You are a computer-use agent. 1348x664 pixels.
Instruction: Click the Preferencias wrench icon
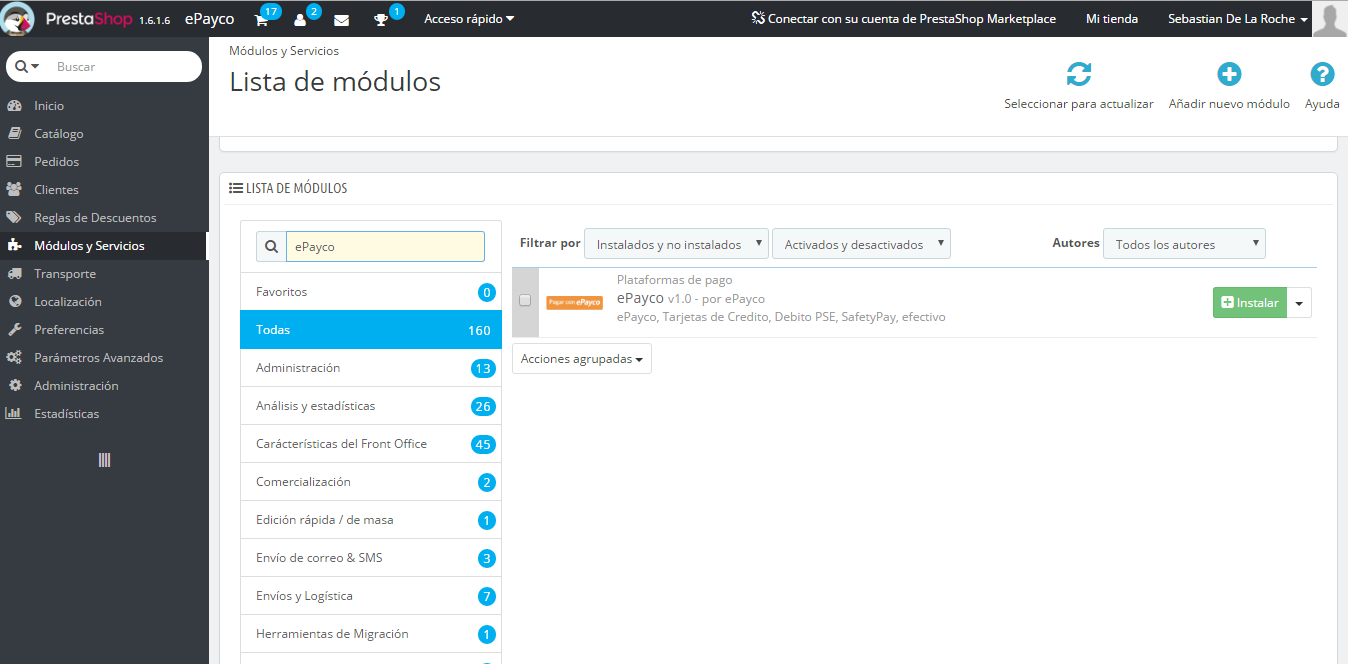[x=14, y=329]
